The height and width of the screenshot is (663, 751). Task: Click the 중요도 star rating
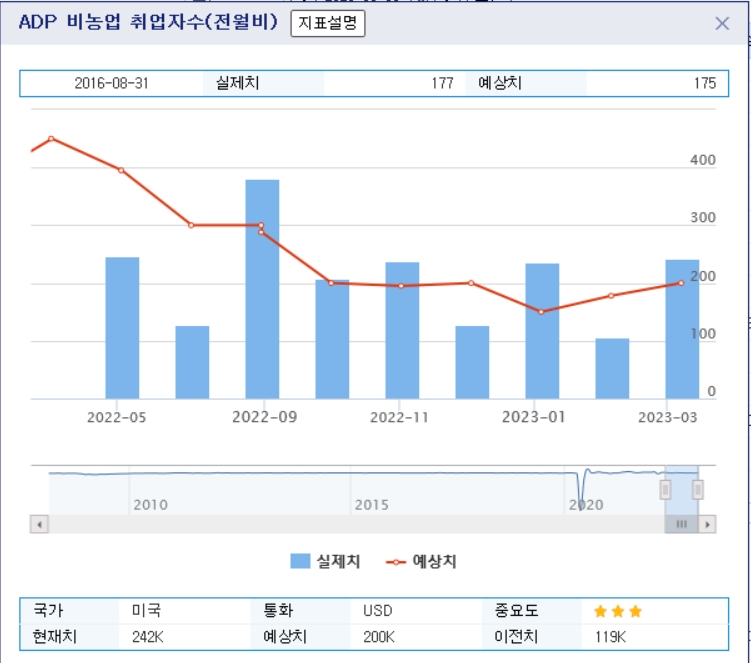(x=618, y=611)
